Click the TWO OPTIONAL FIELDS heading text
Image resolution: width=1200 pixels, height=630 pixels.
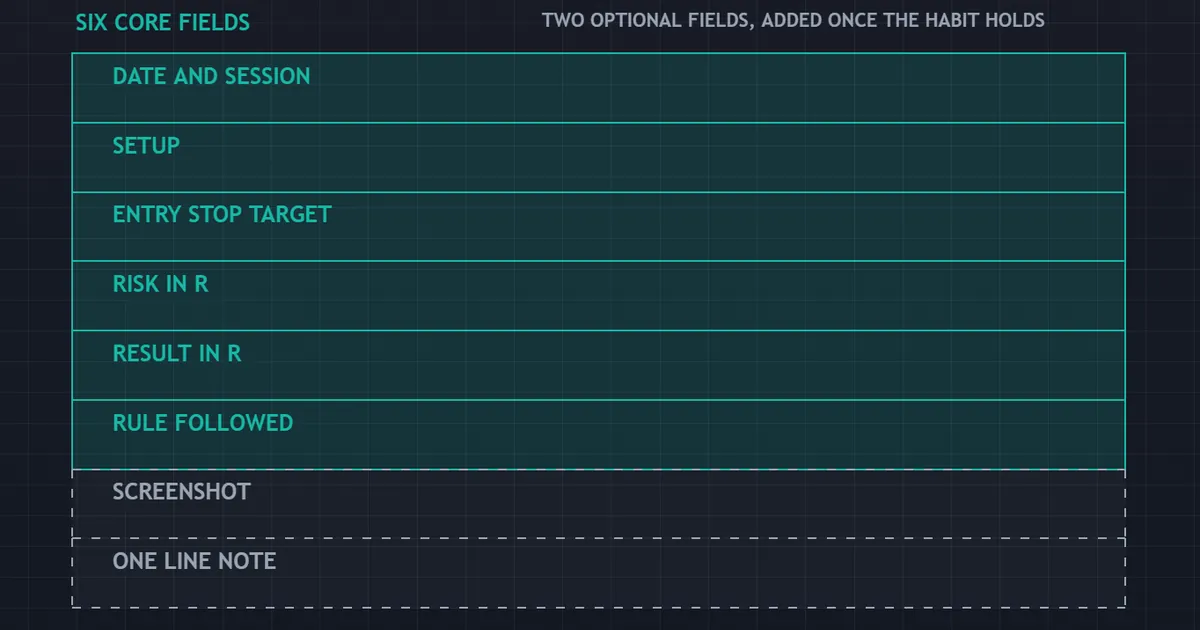click(793, 20)
